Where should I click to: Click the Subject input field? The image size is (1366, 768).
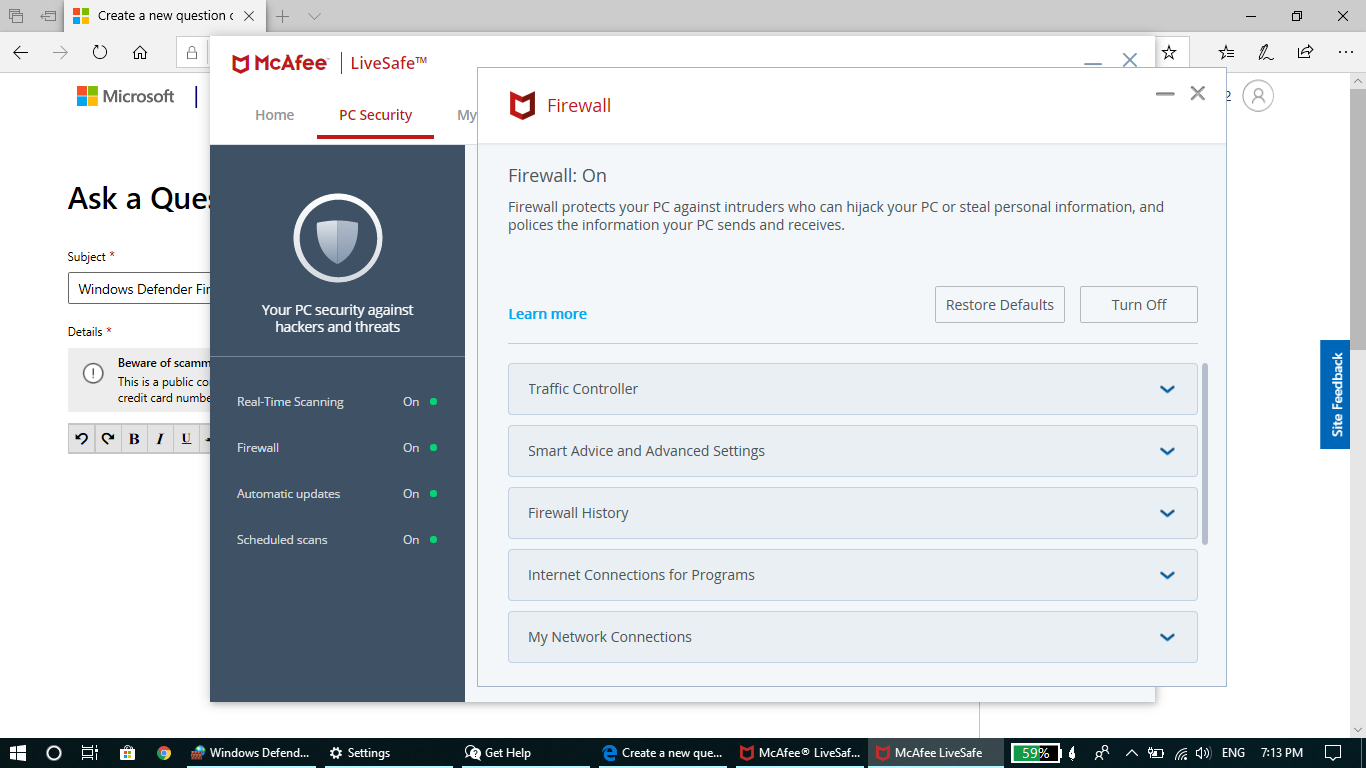[x=139, y=289]
